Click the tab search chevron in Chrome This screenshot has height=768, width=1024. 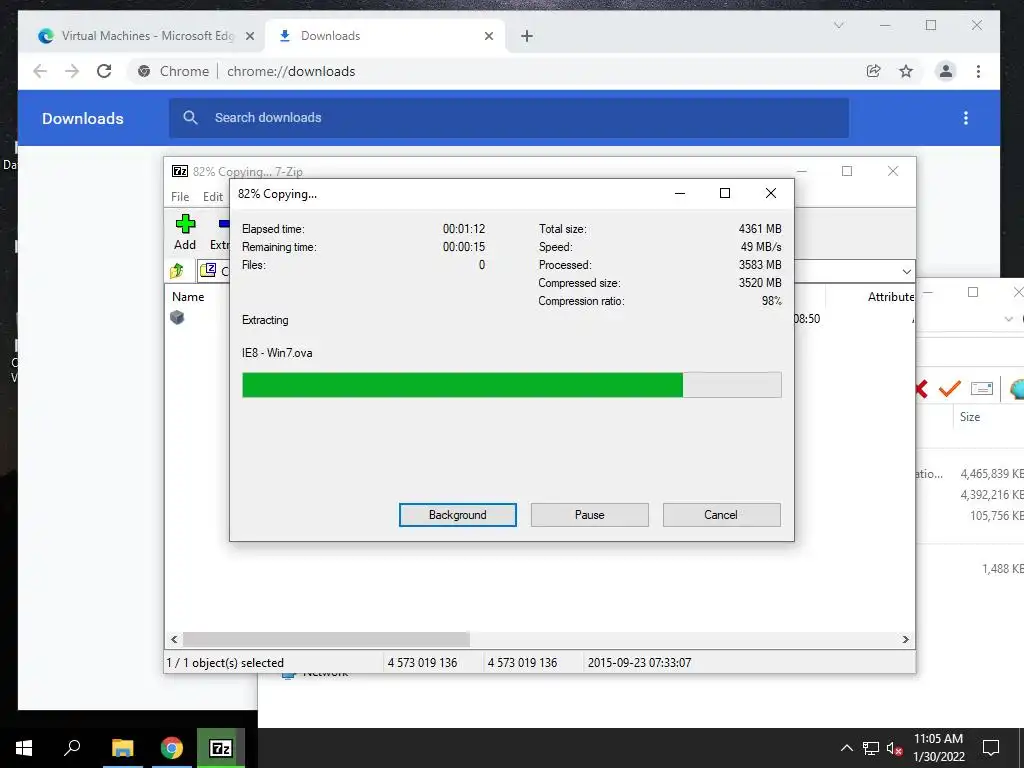click(x=839, y=25)
